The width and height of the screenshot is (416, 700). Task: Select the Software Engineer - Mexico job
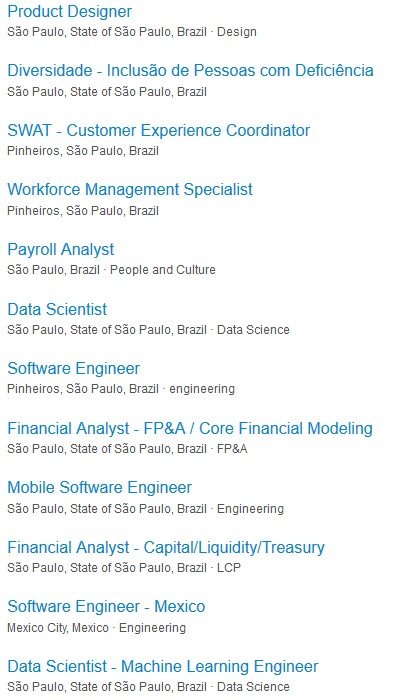coord(106,607)
